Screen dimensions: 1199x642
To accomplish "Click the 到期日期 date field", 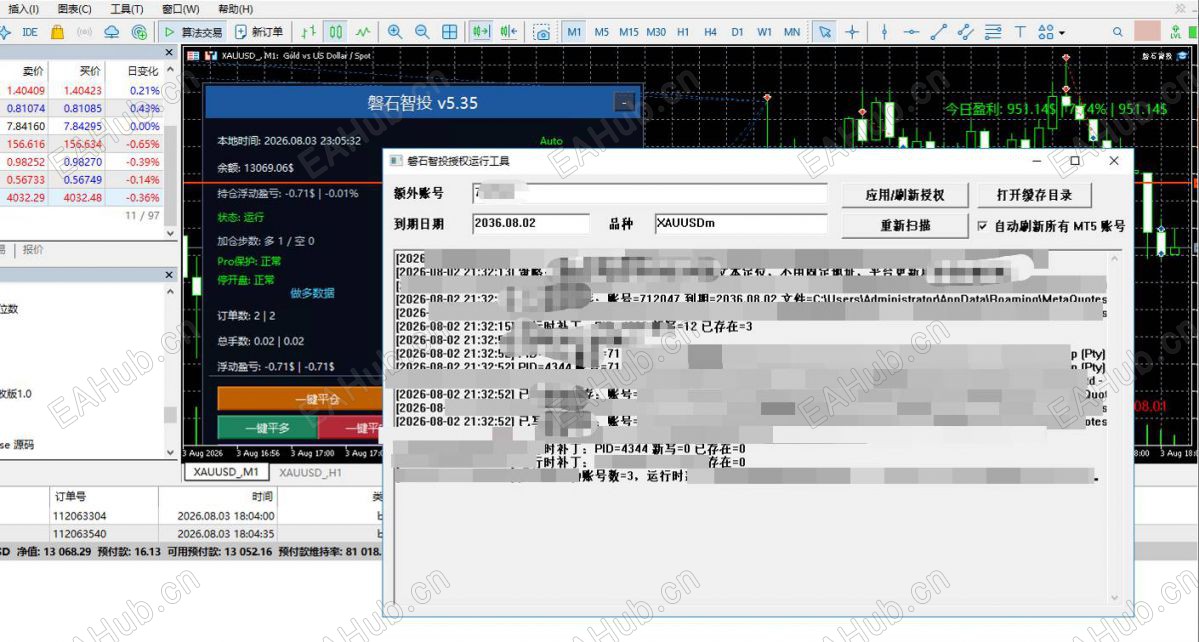I will coord(531,223).
